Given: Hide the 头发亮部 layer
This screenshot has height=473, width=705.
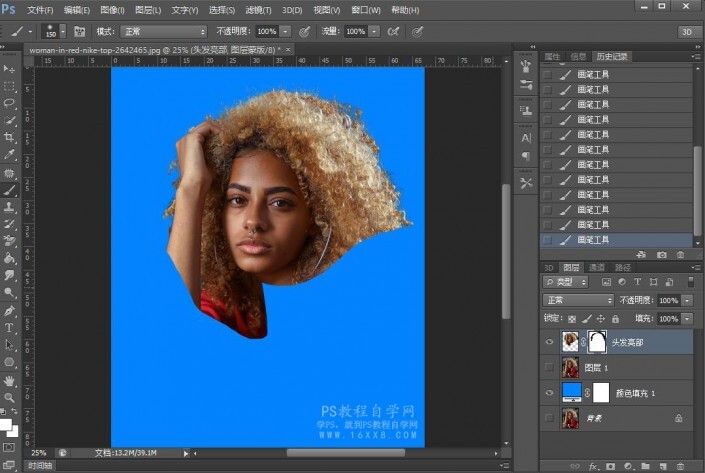Looking at the screenshot, I should 550,341.
